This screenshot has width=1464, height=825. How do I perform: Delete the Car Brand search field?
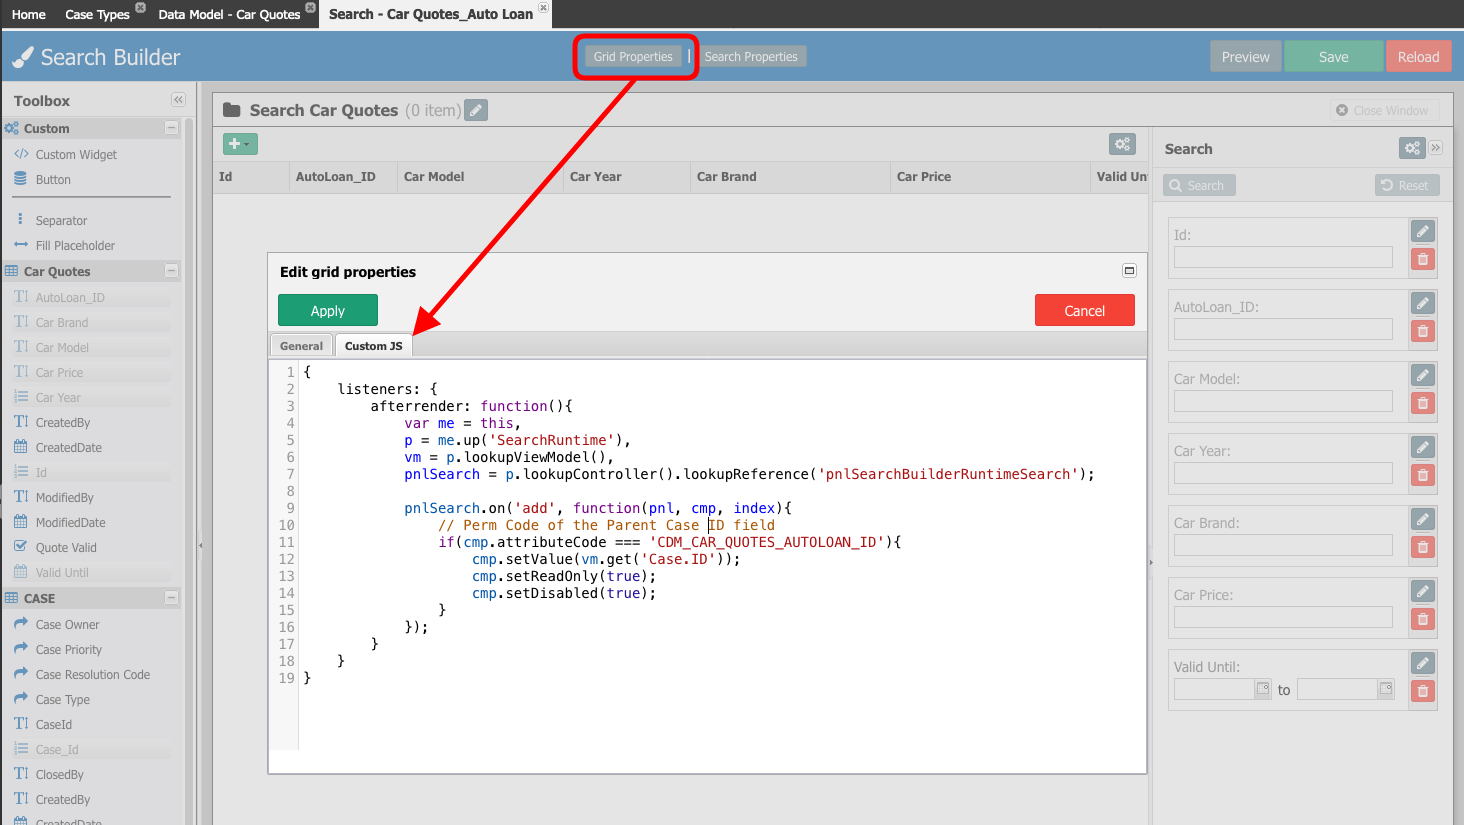1423,547
